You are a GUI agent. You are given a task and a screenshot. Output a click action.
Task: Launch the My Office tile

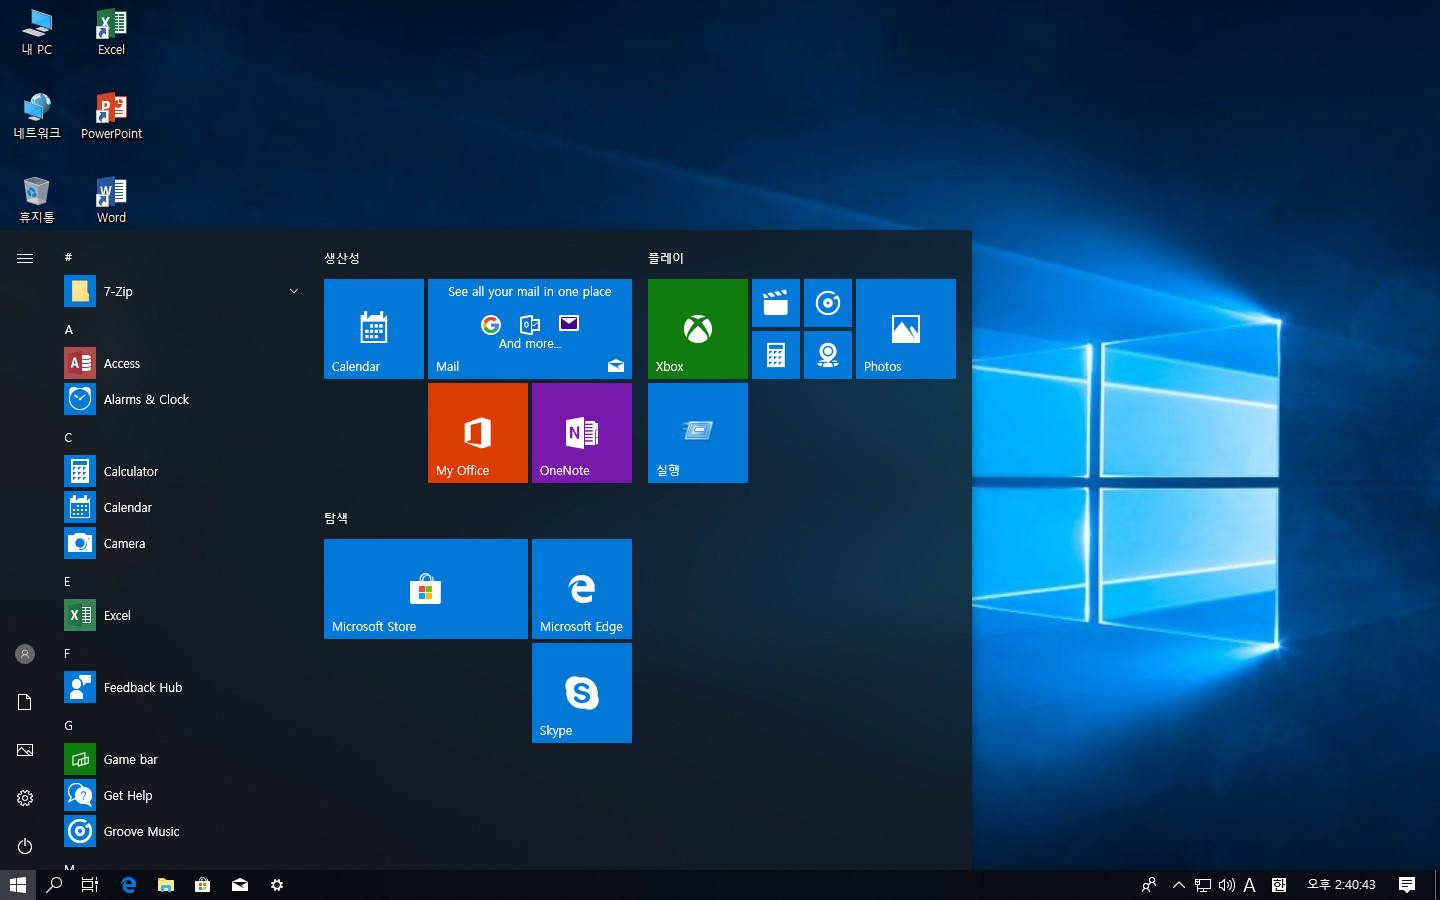(x=478, y=433)
